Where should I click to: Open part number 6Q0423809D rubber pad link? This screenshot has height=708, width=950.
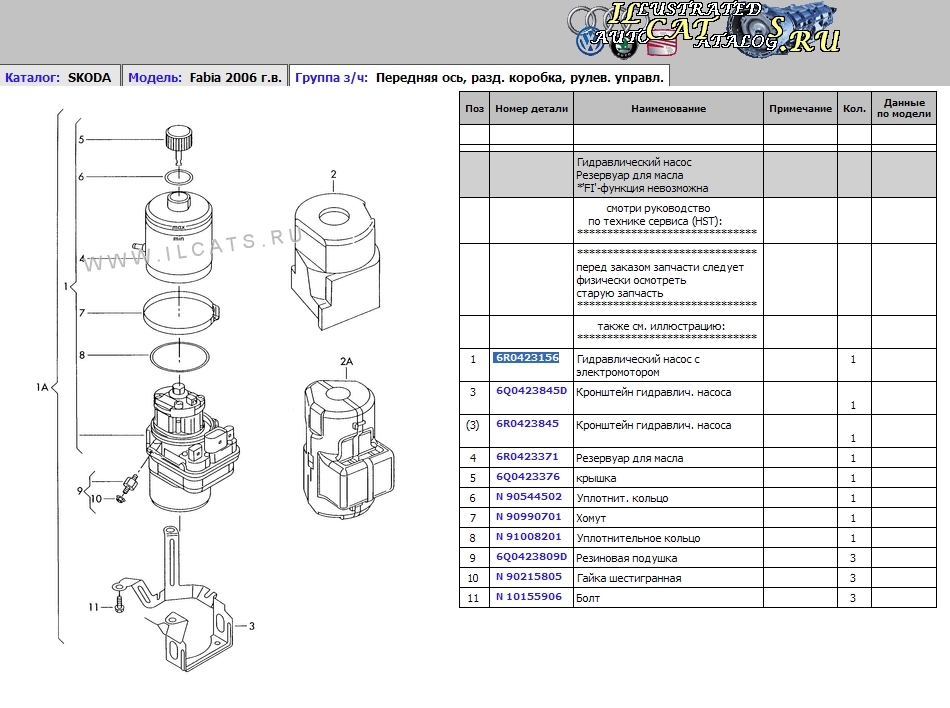[x=530, y=556]
